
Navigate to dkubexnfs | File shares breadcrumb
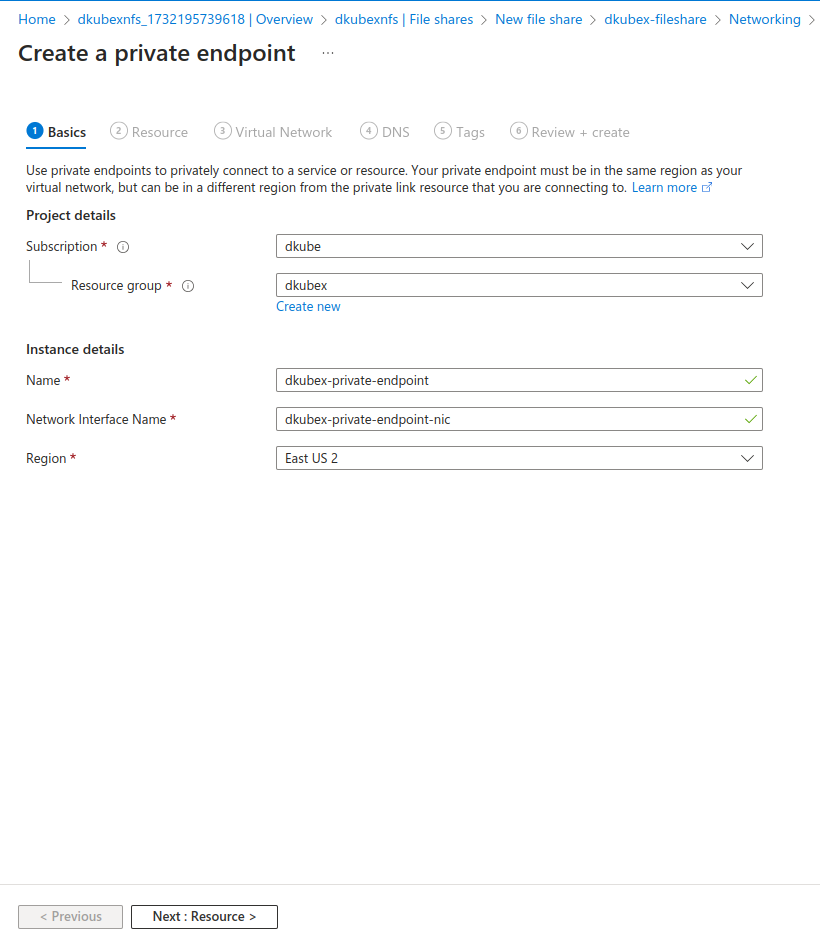404,19
